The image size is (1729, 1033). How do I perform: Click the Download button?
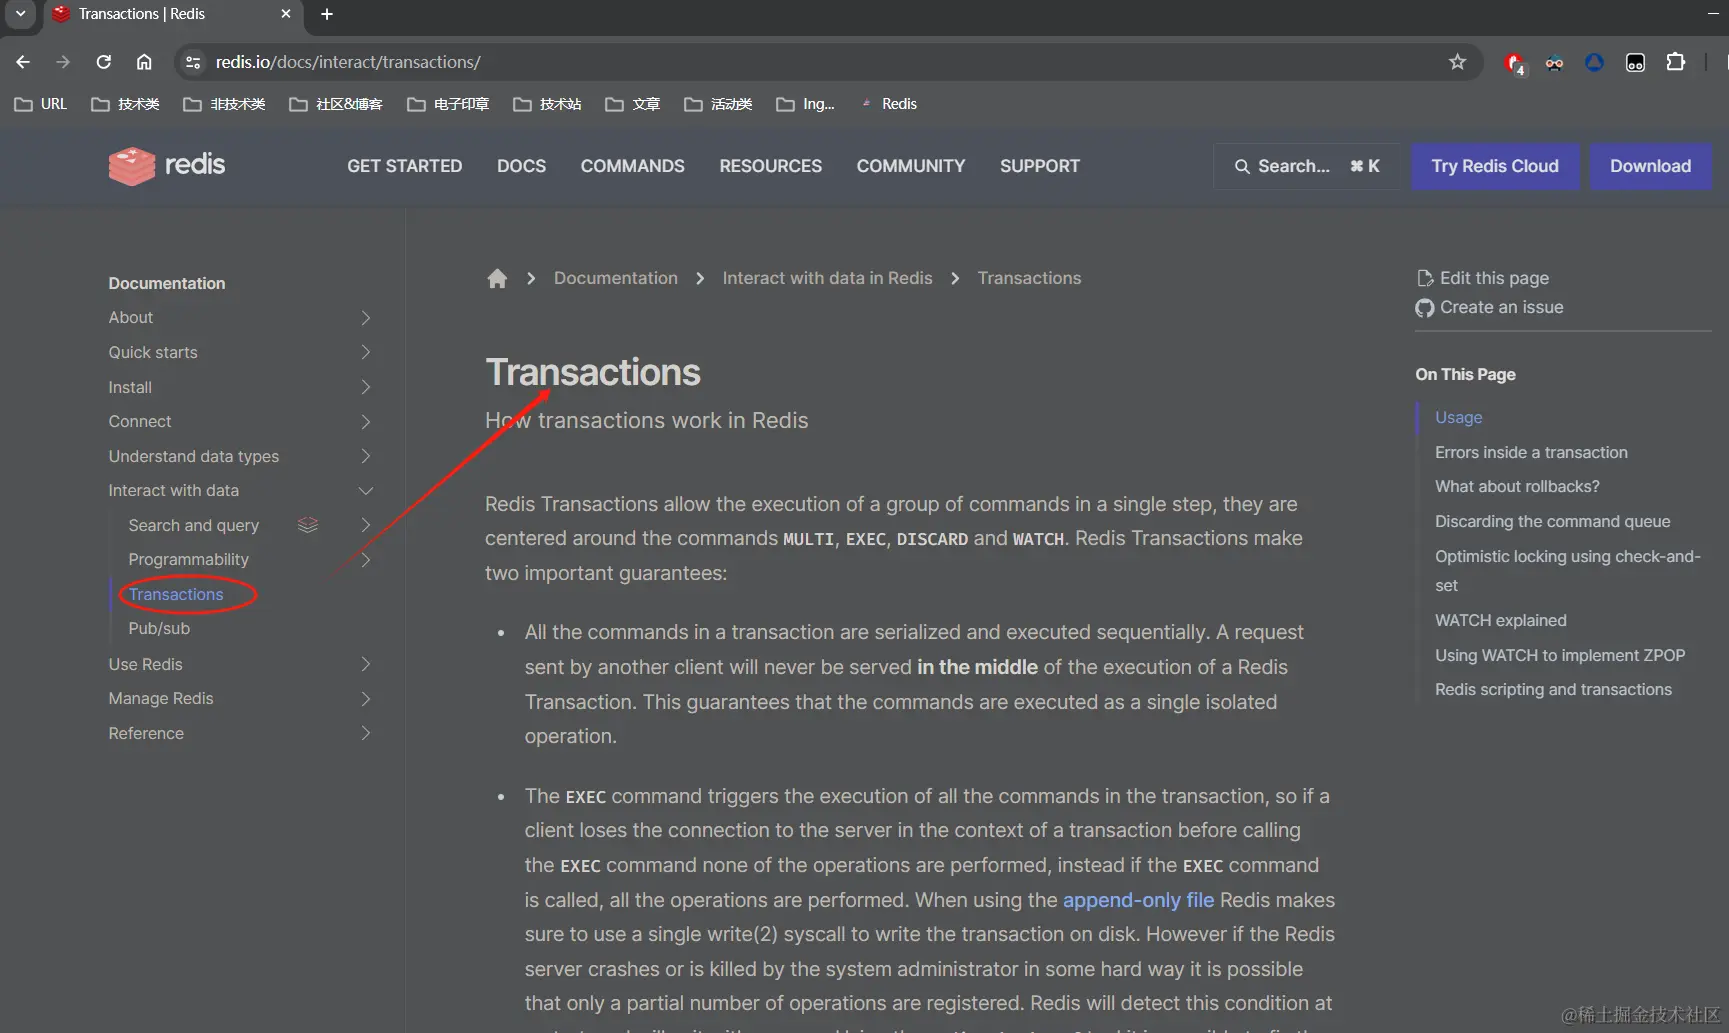click(1650, 166)
